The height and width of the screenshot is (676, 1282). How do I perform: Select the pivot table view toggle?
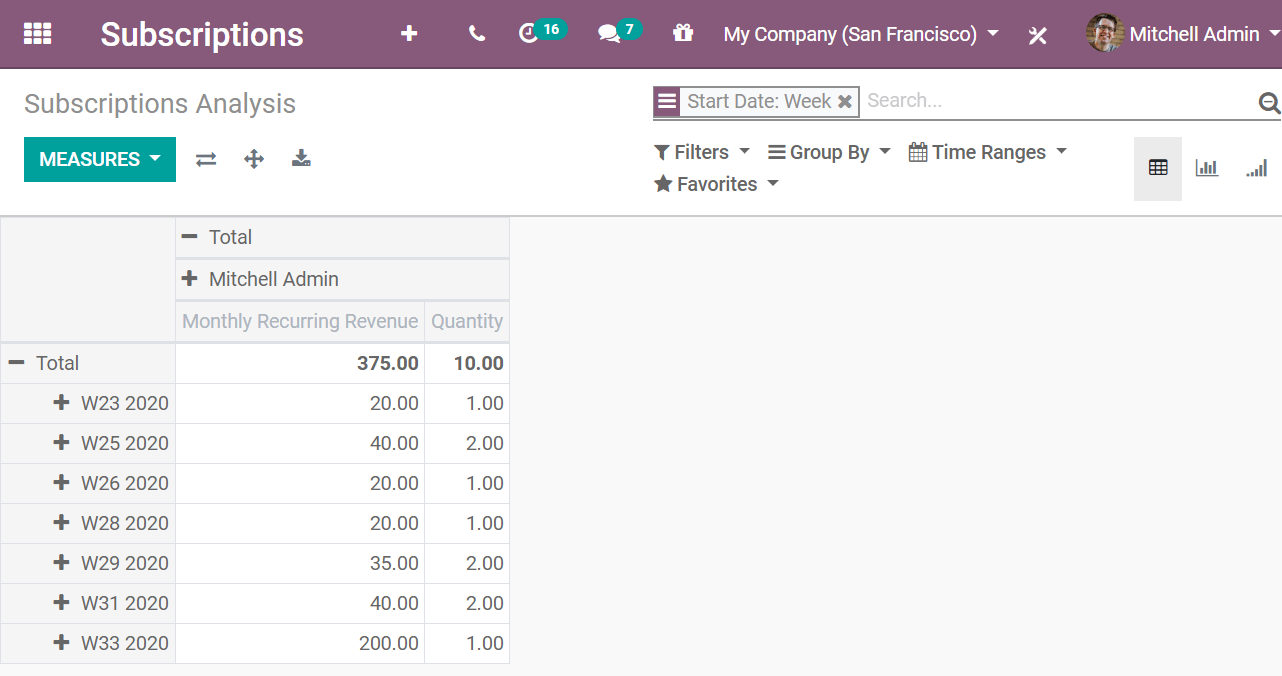tap(1158, 168)
